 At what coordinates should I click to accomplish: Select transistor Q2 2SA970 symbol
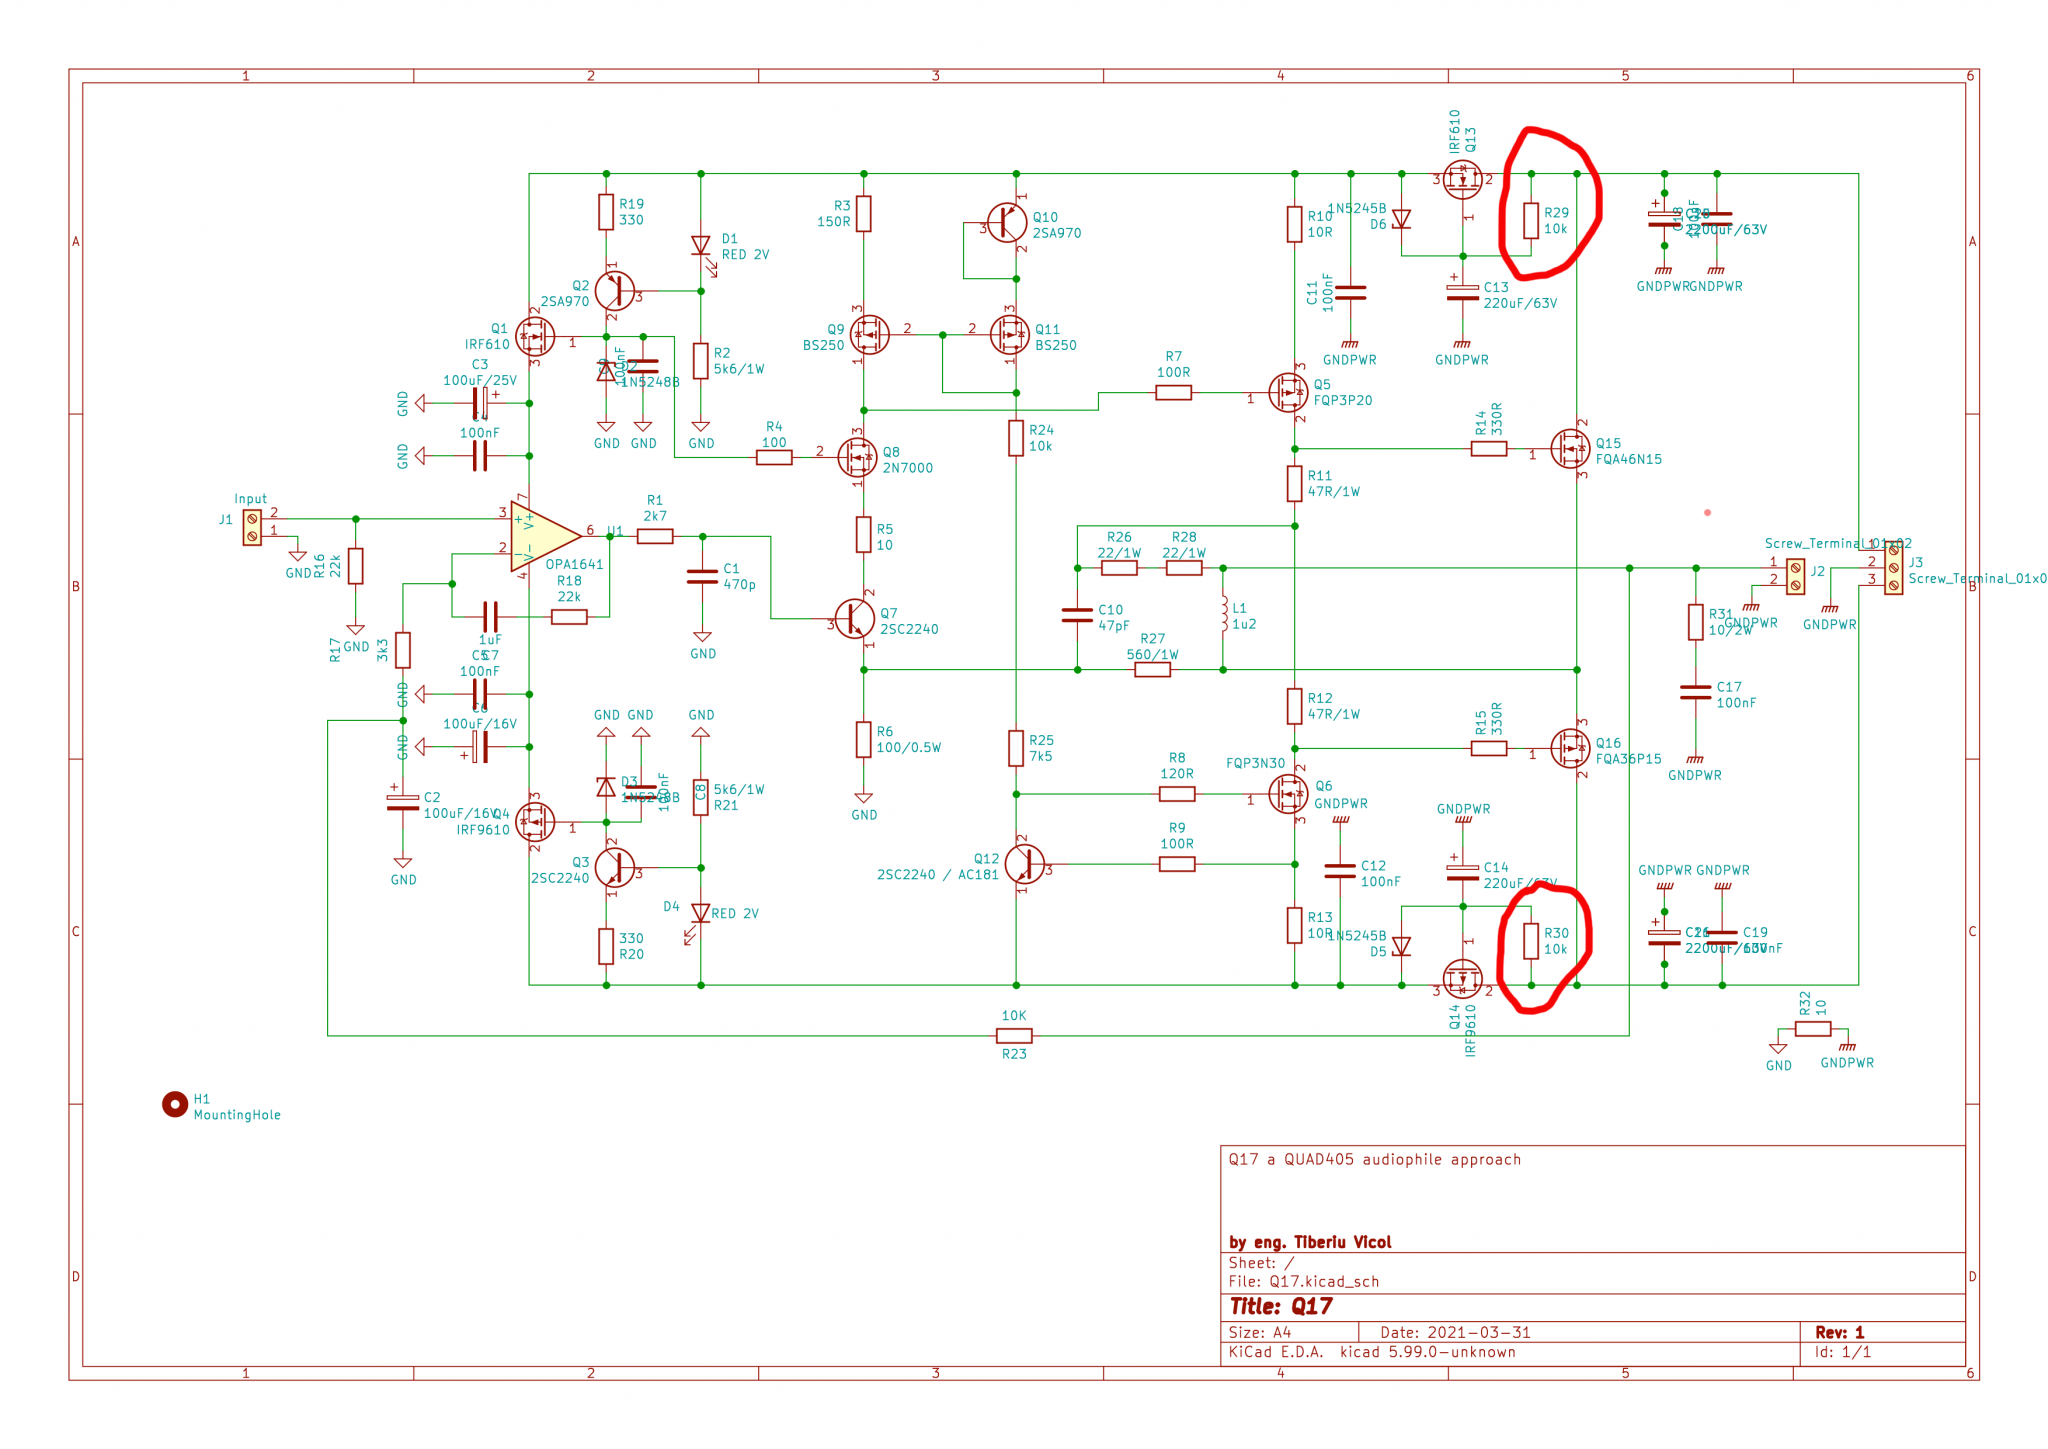614,291
